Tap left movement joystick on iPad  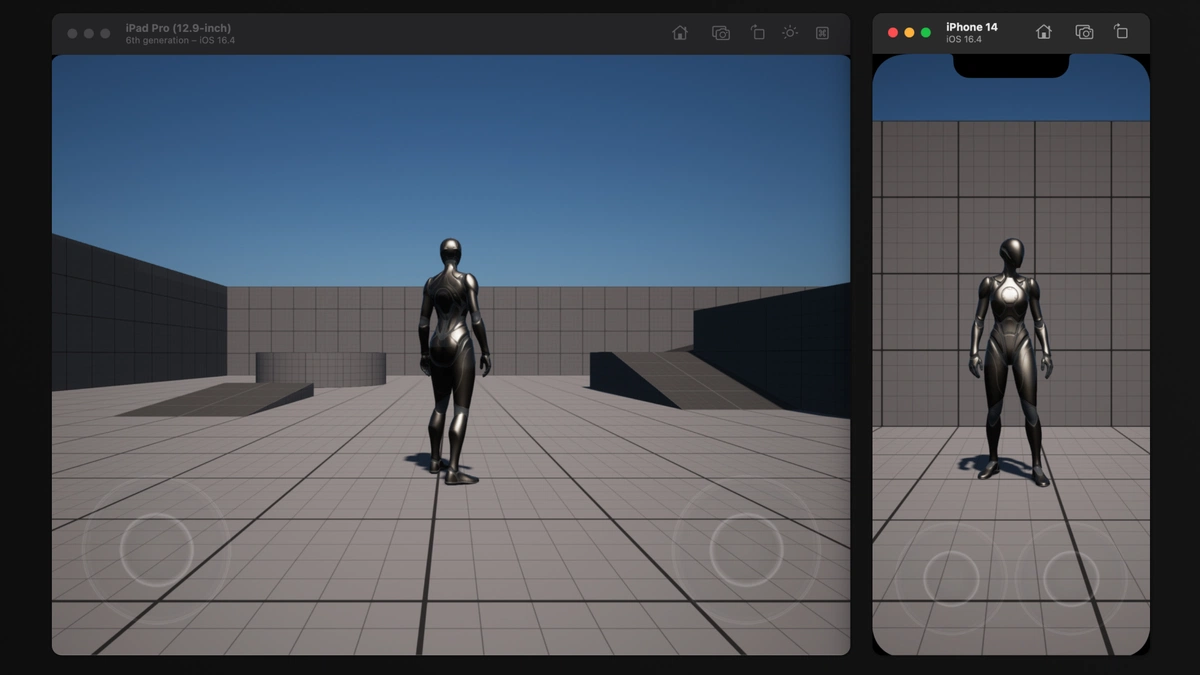point(156,549)
